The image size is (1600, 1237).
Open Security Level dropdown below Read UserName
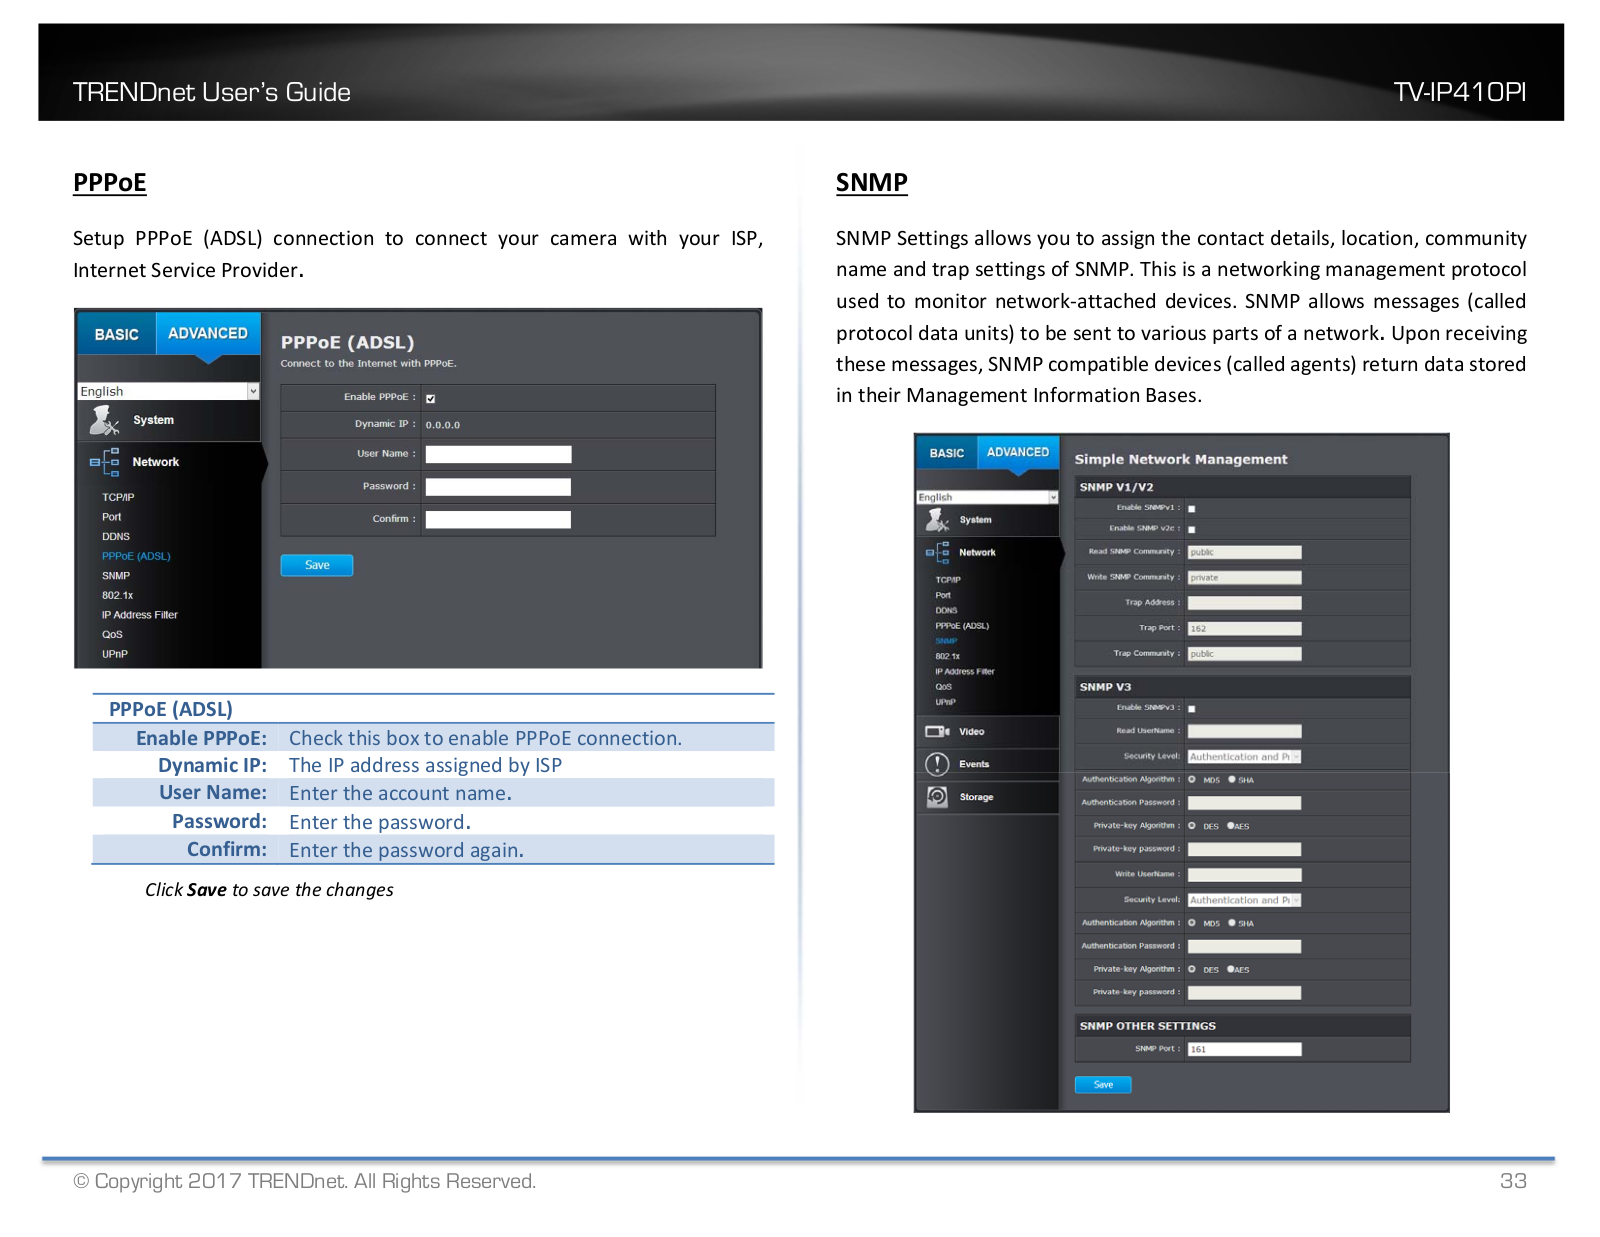1244,757
